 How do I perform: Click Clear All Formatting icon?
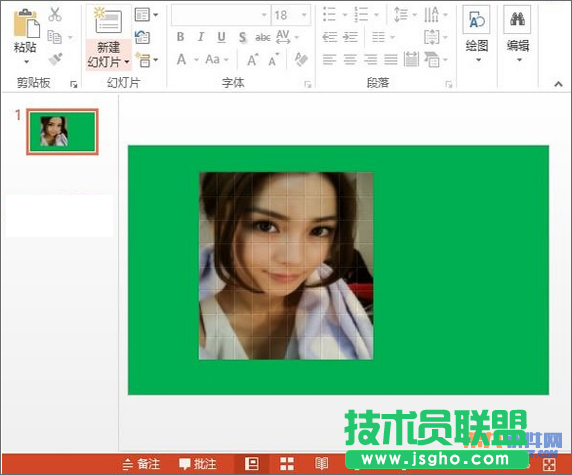click(x=301, y=59)
